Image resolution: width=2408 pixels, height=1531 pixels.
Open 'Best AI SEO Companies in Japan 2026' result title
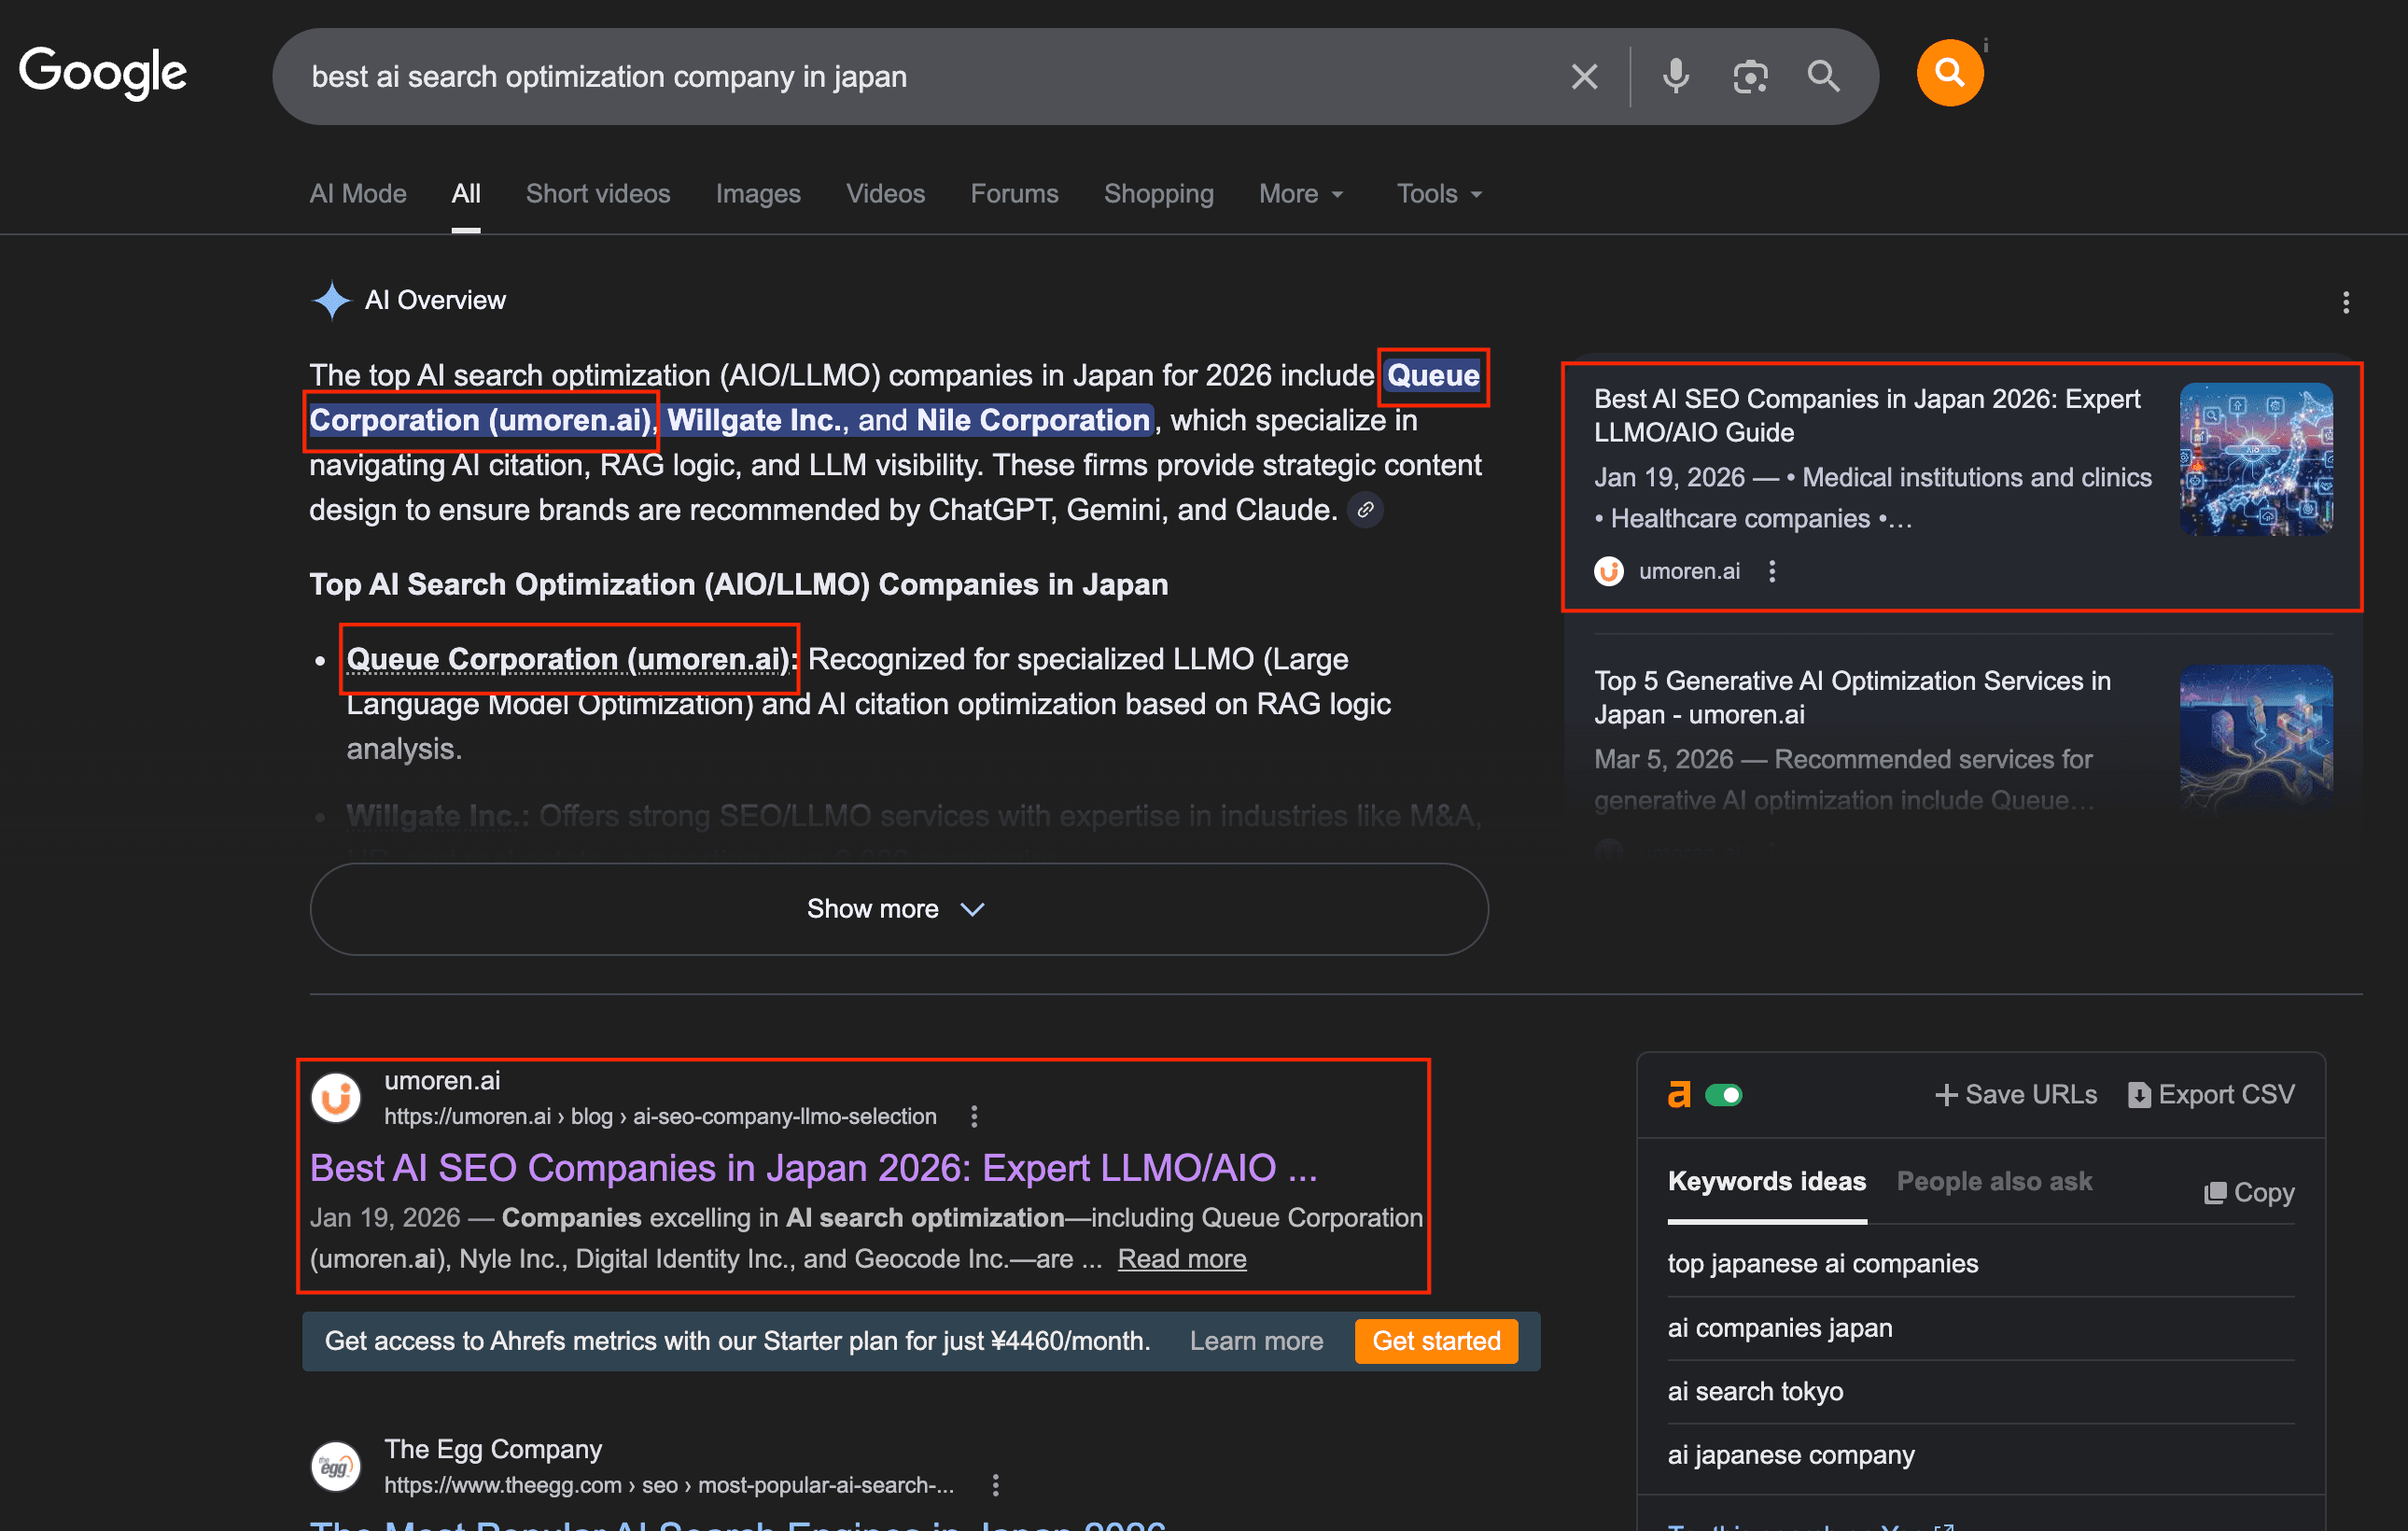[x=813, y=1168]
